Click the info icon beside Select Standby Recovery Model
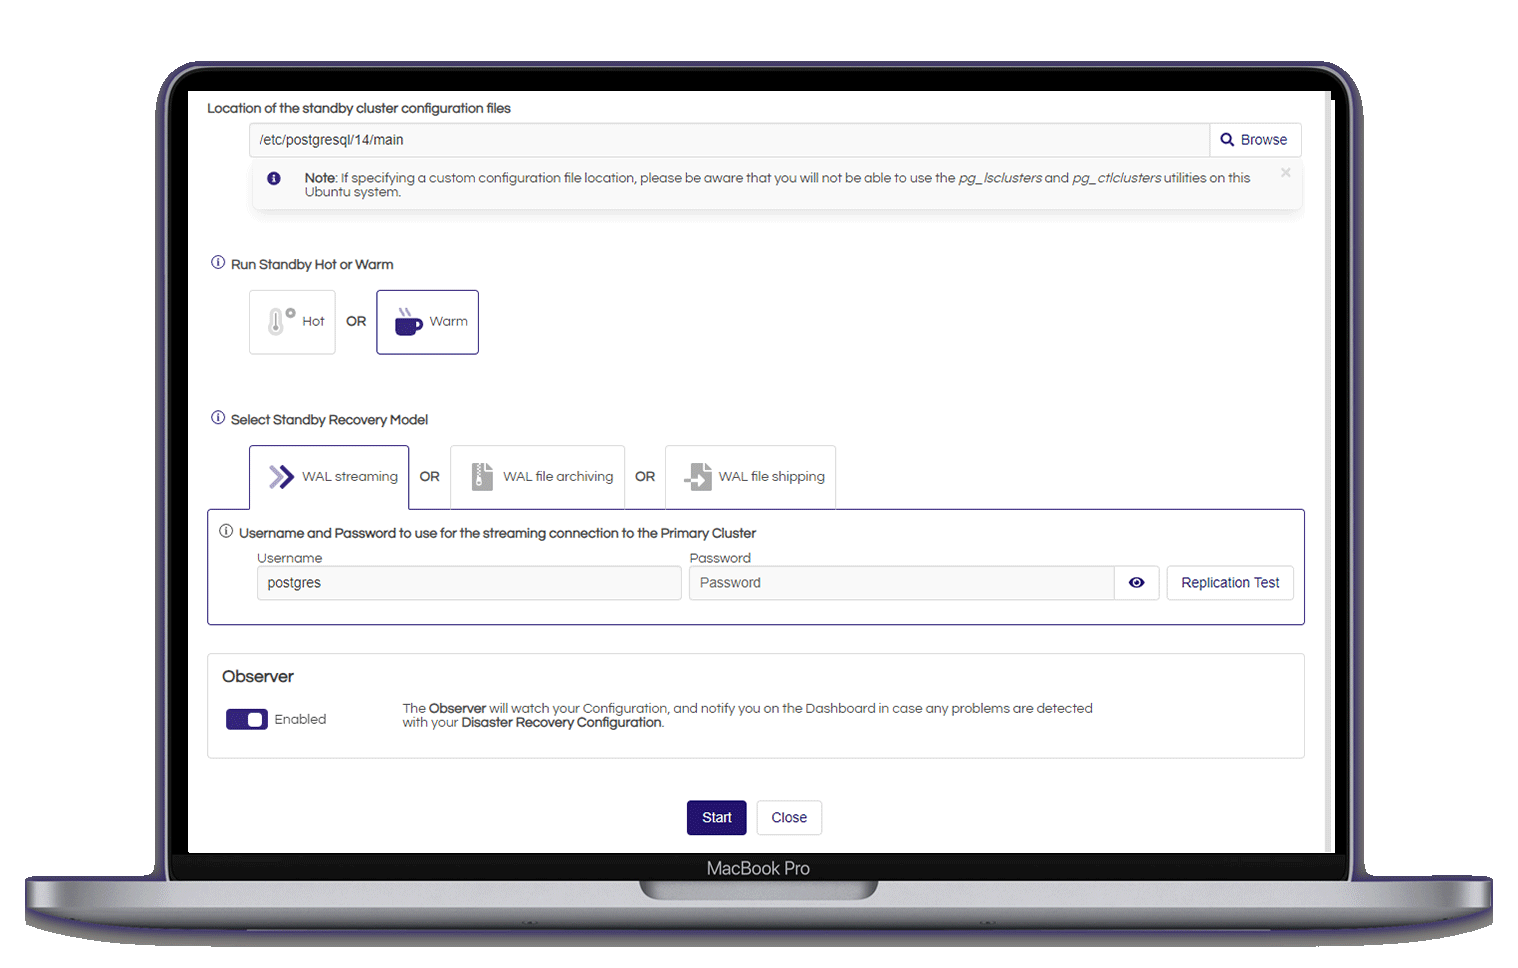 tap(217, 417)
